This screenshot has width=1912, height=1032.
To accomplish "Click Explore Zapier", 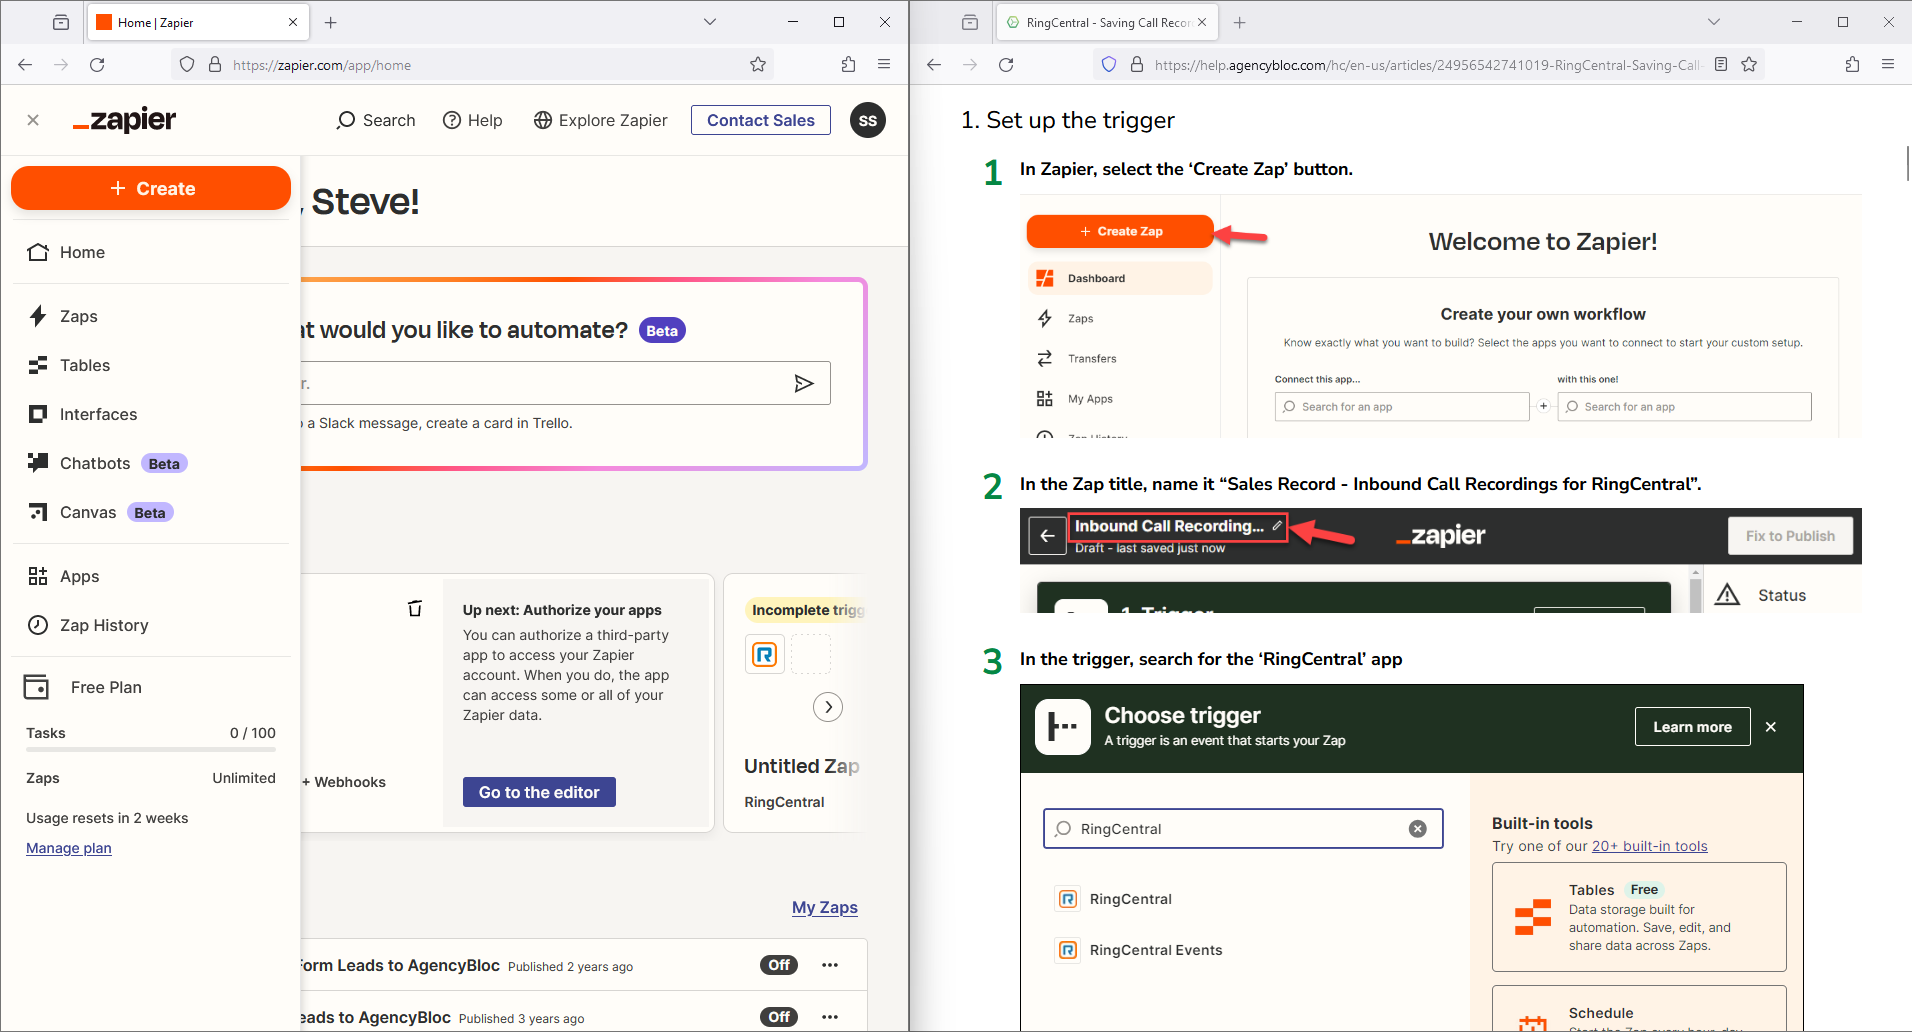I will tap(601, 120).
